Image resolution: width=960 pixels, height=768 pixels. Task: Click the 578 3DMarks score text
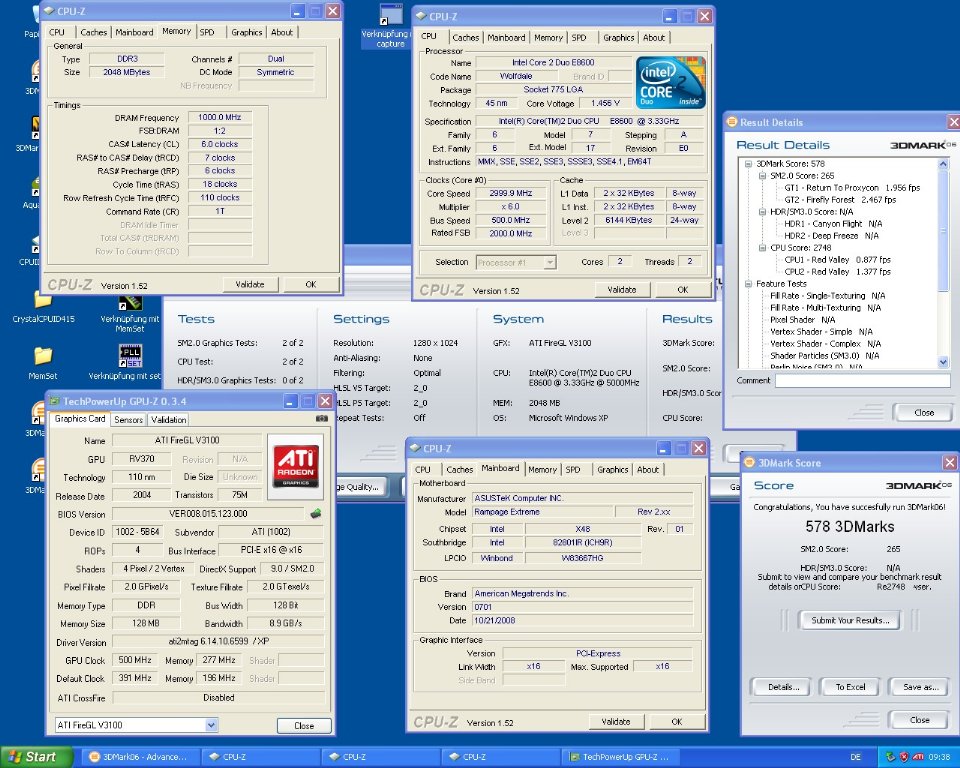[850, 527]
